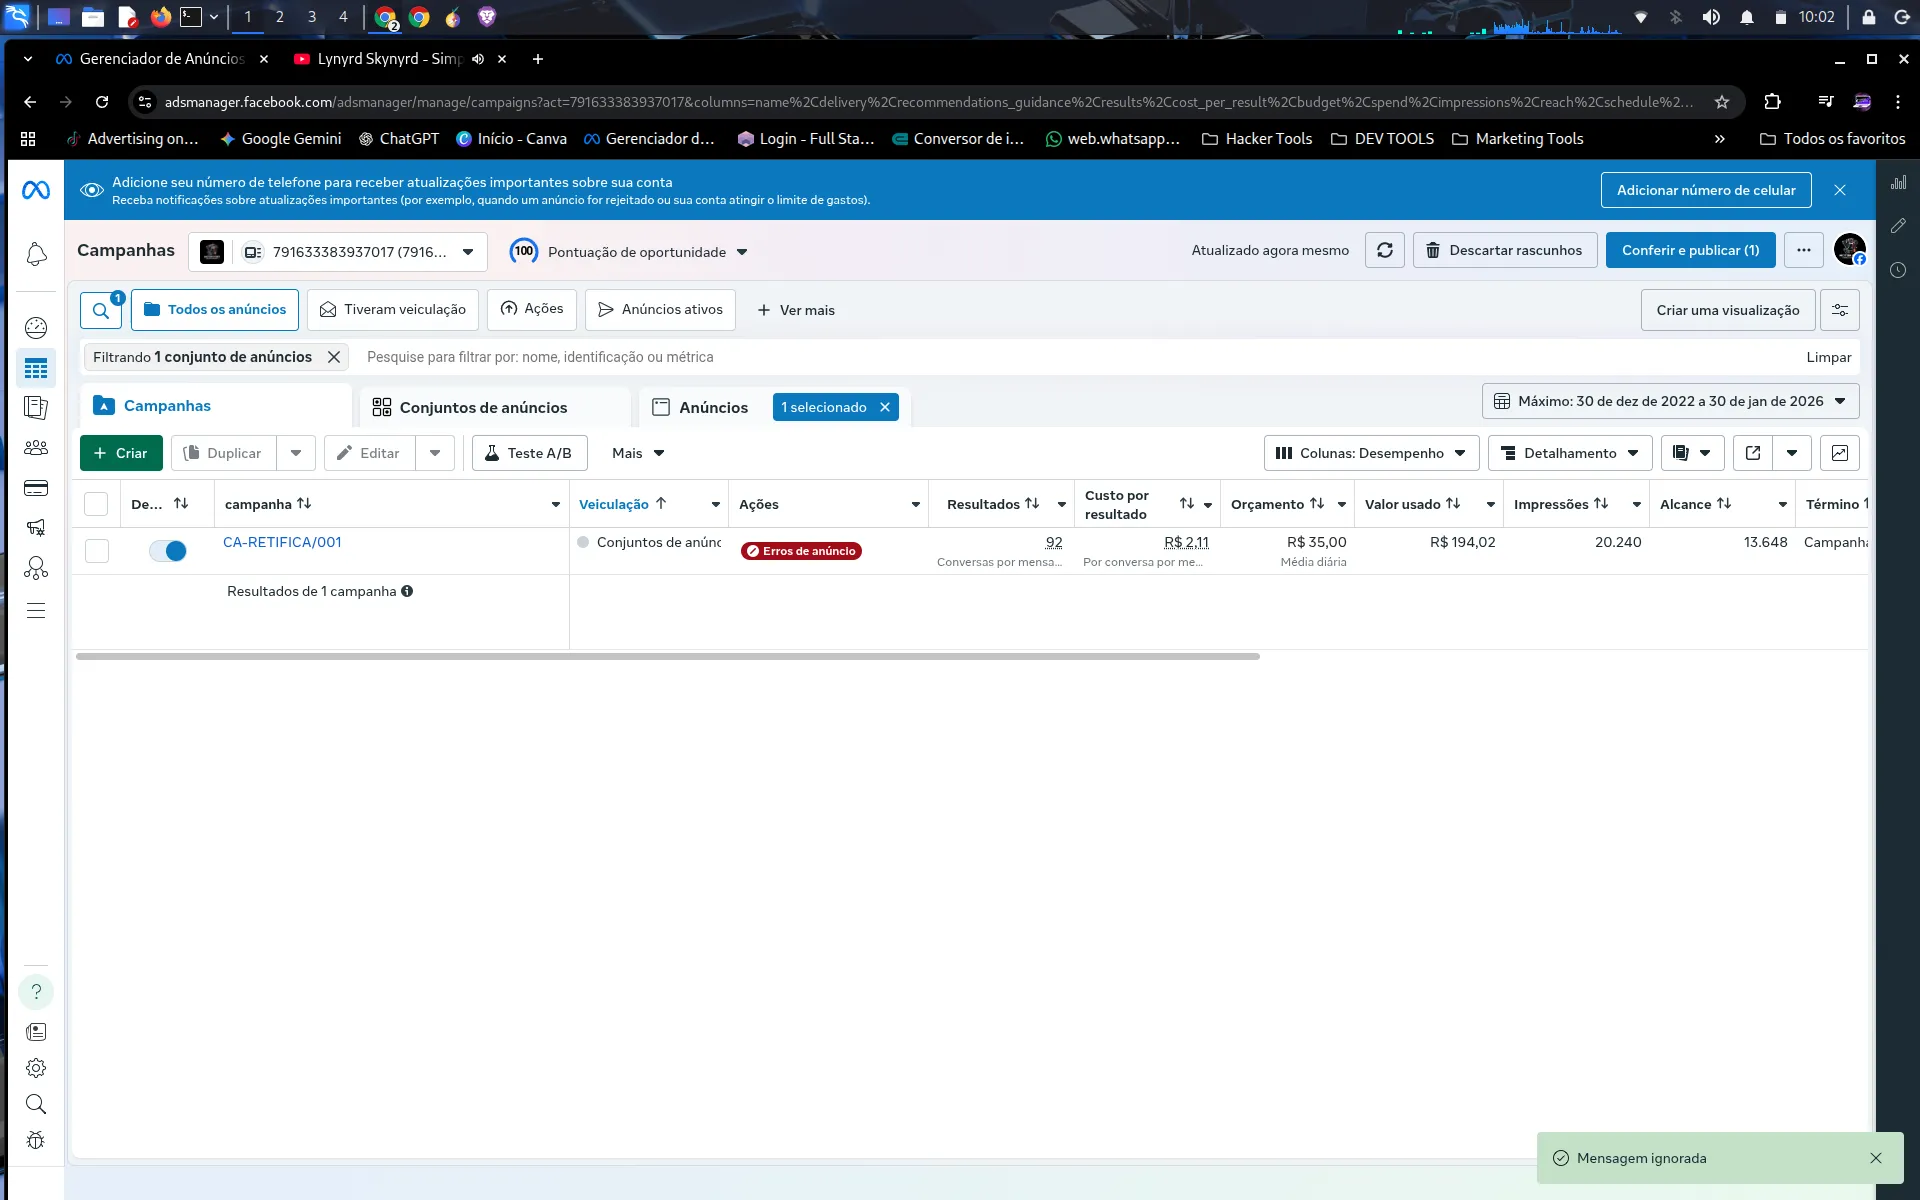Click the horizontal table scrollbar
1920x1200 pixels.
(668, 657)
